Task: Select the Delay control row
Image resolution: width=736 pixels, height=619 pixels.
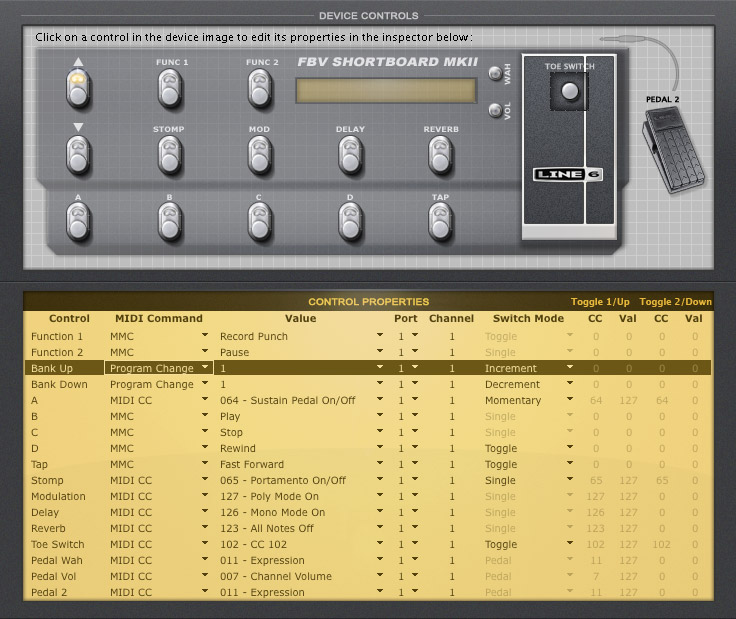Action: (x=368, y=512)
